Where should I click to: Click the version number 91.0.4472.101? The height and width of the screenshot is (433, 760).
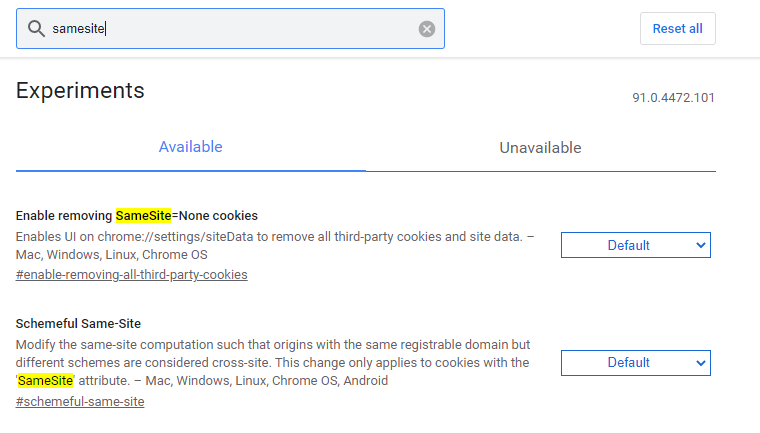pyautogui.click(x=673, y=98)
